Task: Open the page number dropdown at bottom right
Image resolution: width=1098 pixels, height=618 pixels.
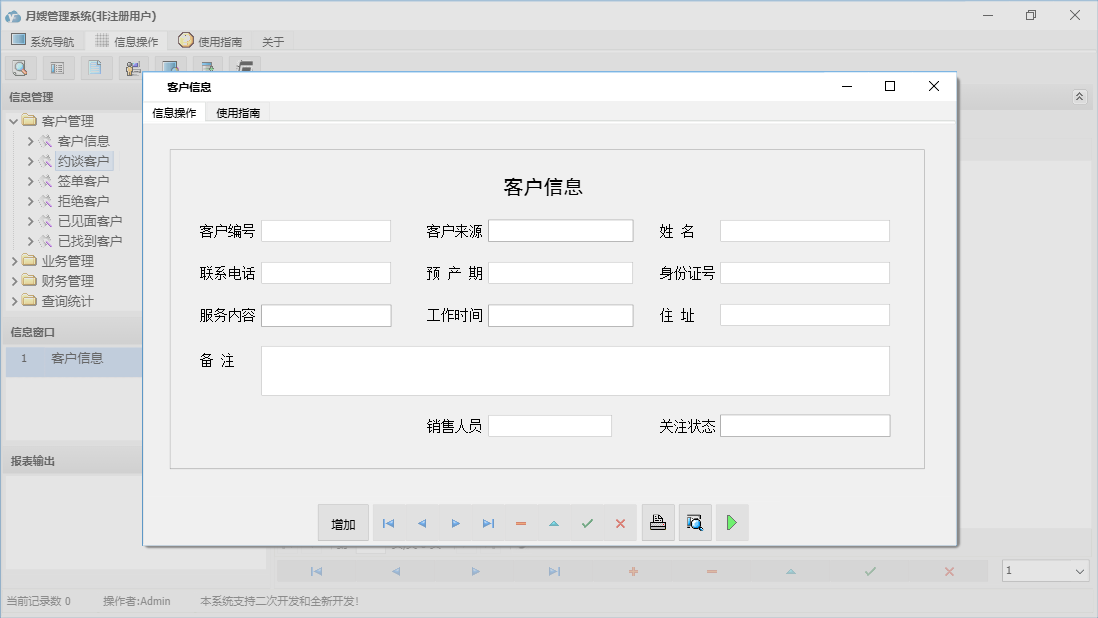Action: (1080, 570)
